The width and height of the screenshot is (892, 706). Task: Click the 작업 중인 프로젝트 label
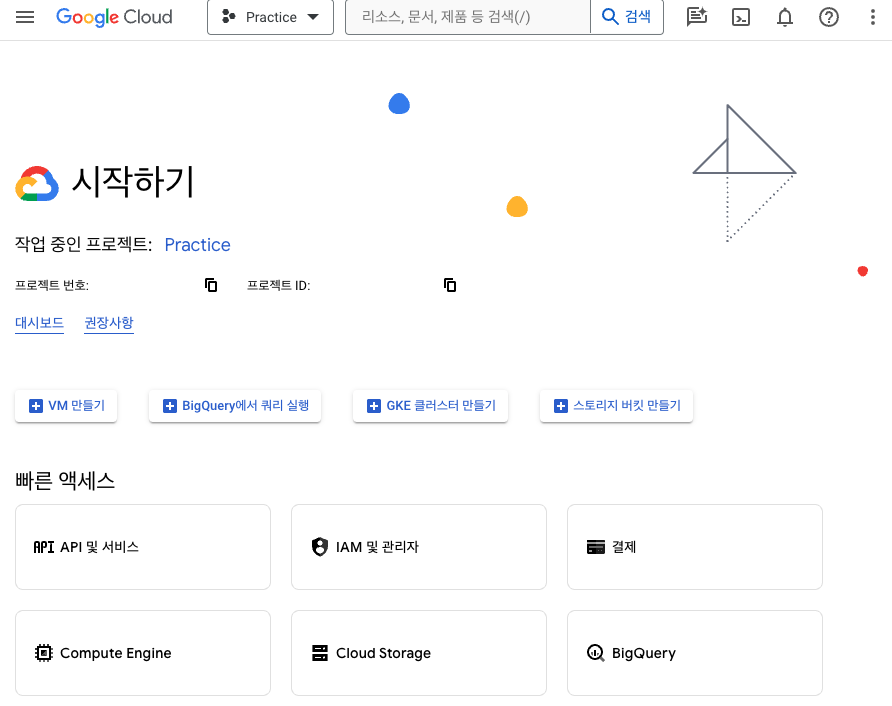[84, 244]
